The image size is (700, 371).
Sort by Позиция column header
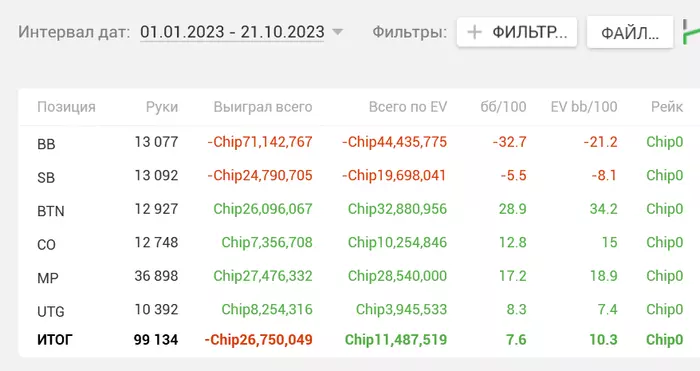67,107
